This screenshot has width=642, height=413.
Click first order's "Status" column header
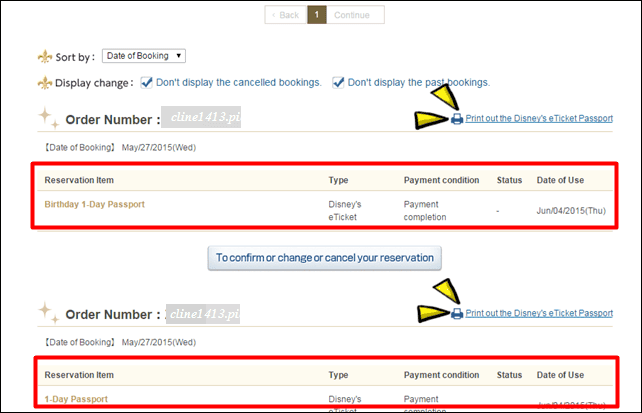coord(509,180)
